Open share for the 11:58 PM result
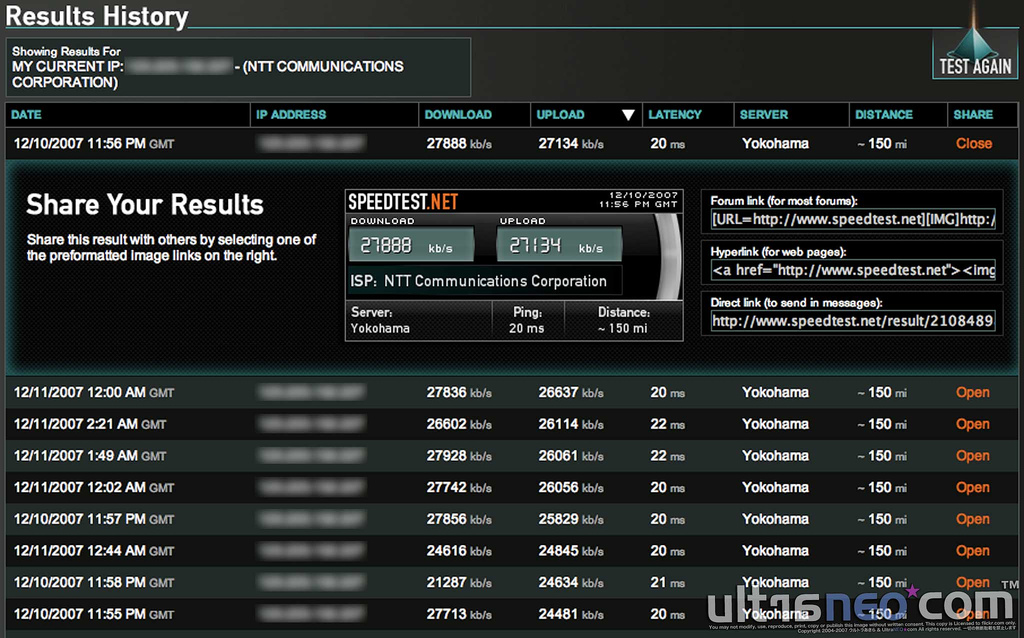Screen dimensions: 1024x638 [972, 582]
